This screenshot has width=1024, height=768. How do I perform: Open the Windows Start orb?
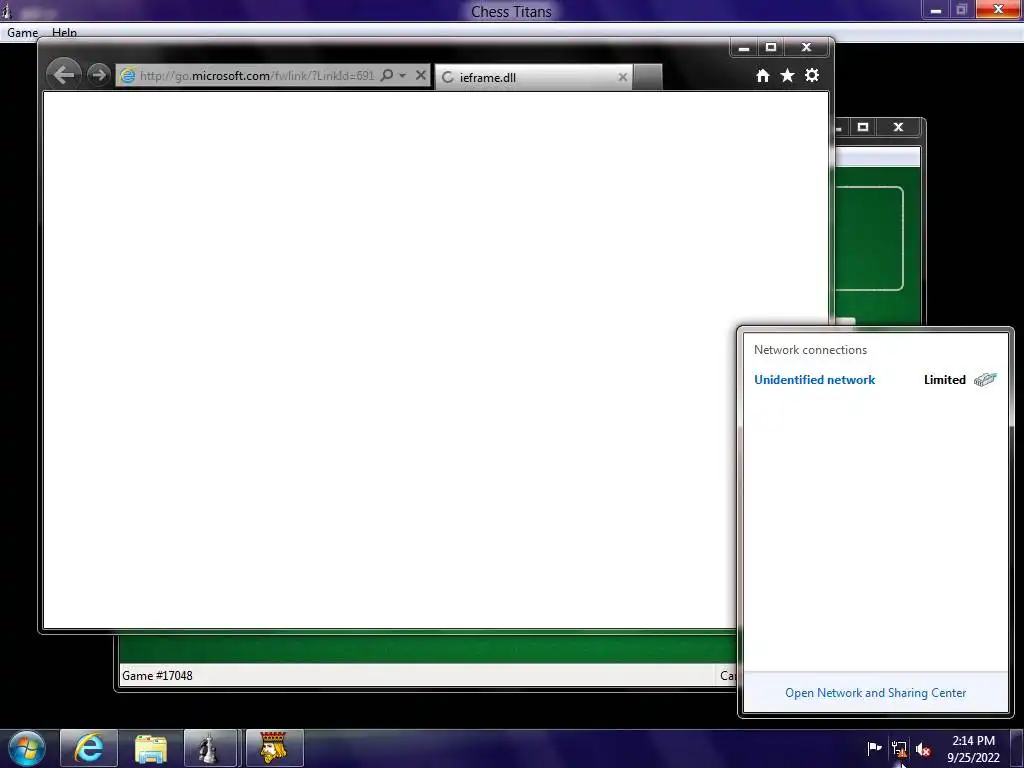pos(26,748)
